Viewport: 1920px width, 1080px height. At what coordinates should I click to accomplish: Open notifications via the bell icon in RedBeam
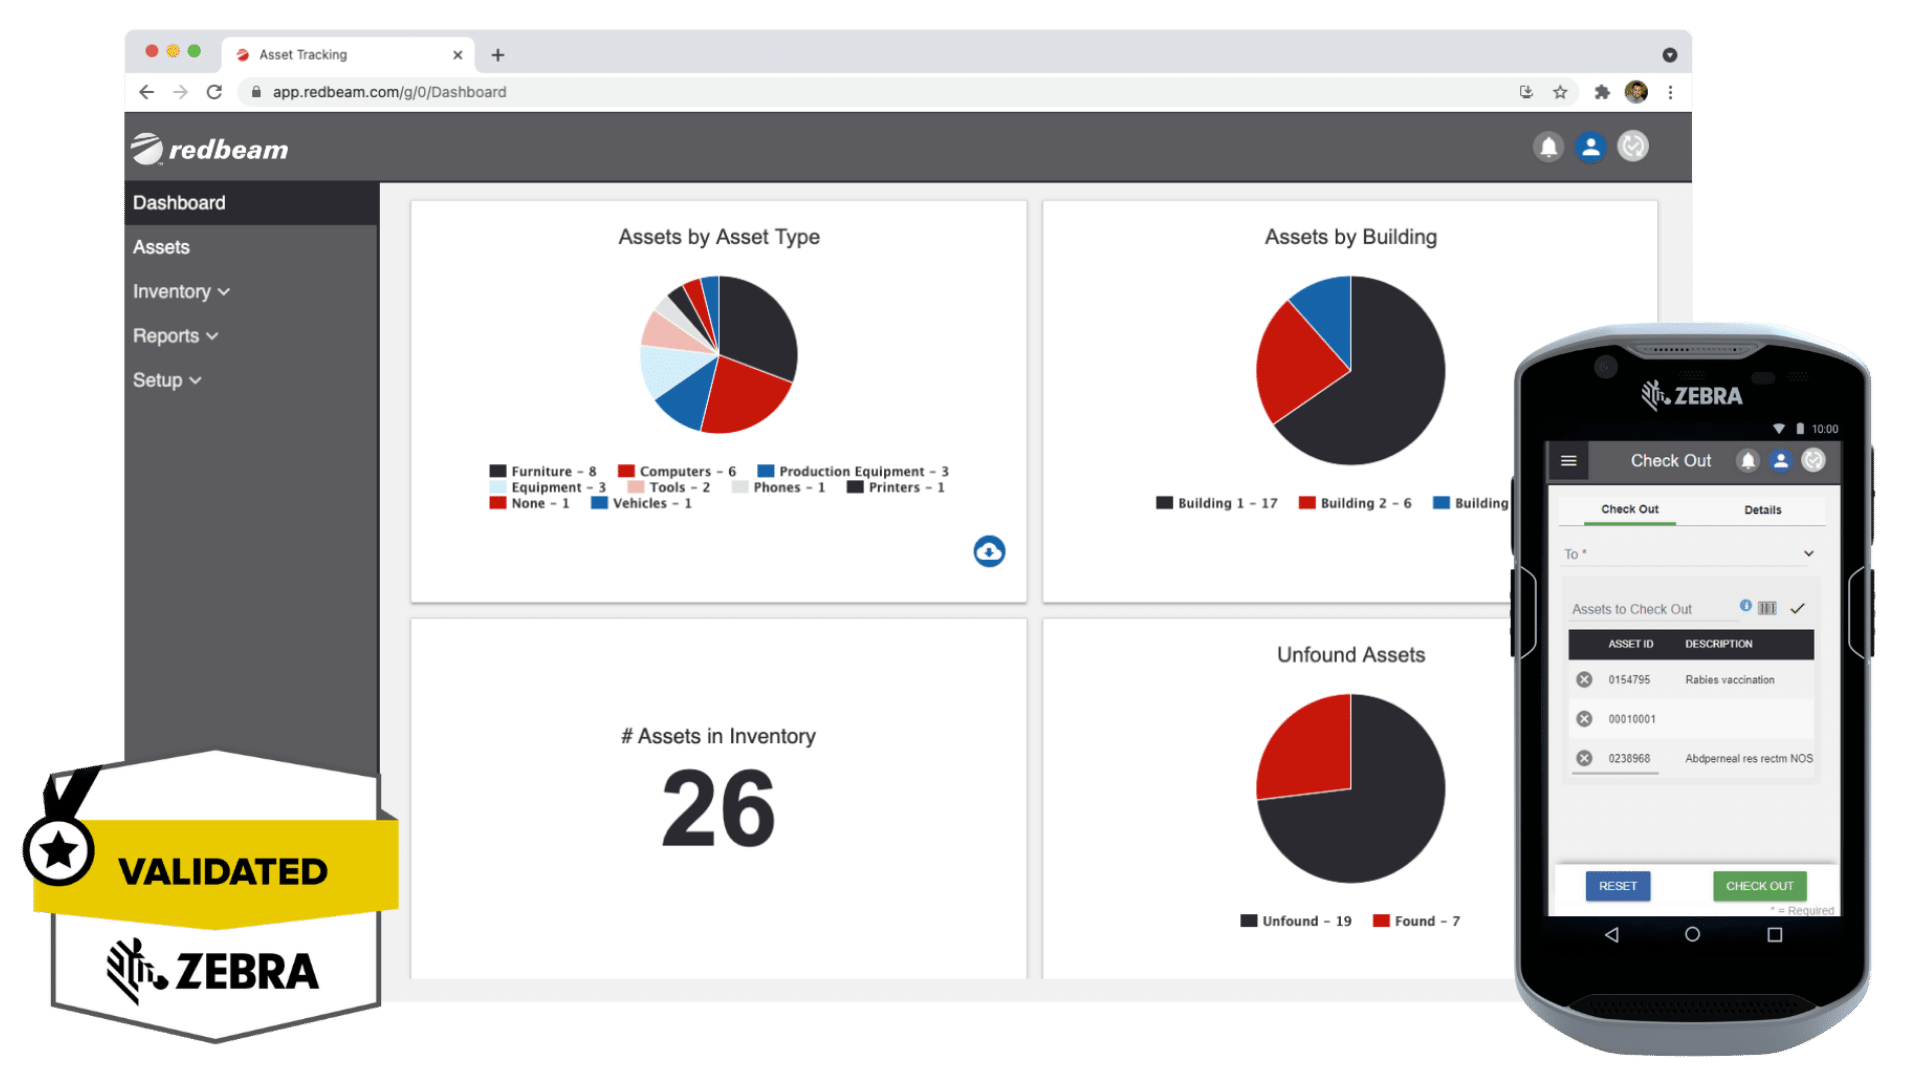(x=1548, y=146)
